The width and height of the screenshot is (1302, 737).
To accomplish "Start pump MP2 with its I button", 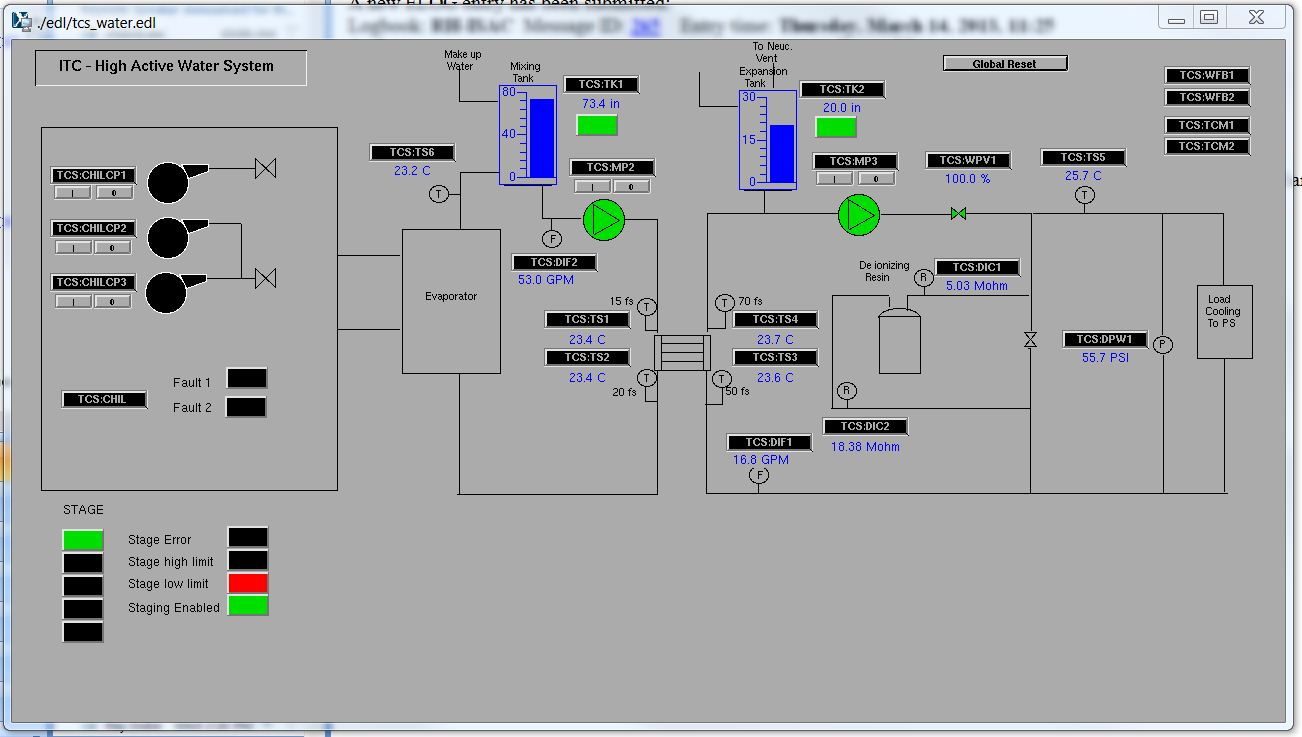I will click(592, 186).
